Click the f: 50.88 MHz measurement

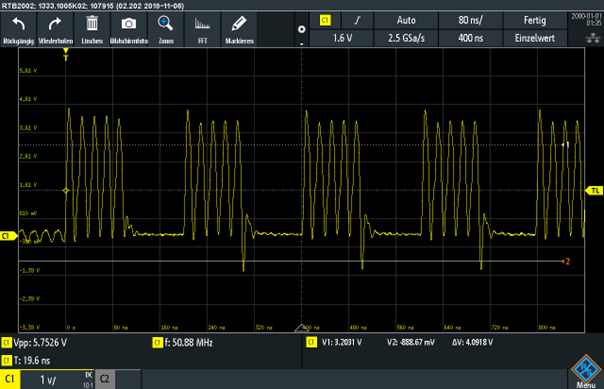pos(188,343)
